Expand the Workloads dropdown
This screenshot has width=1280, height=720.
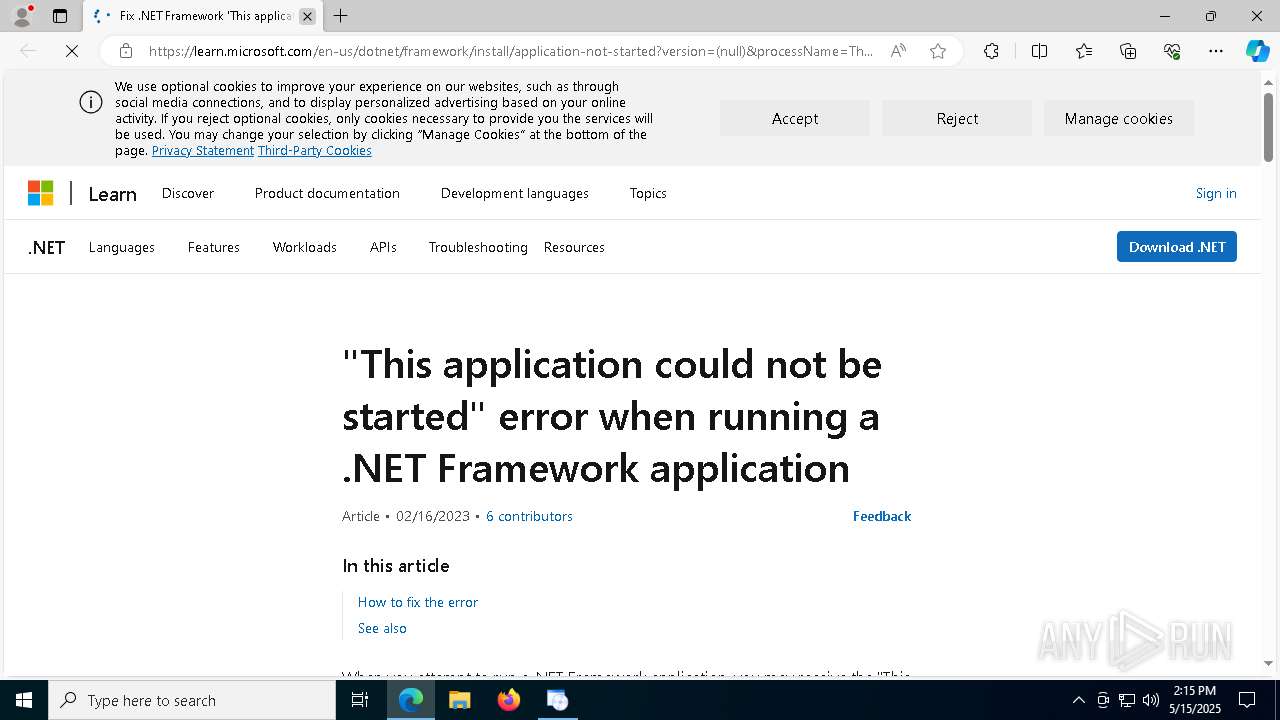[304, 247]
